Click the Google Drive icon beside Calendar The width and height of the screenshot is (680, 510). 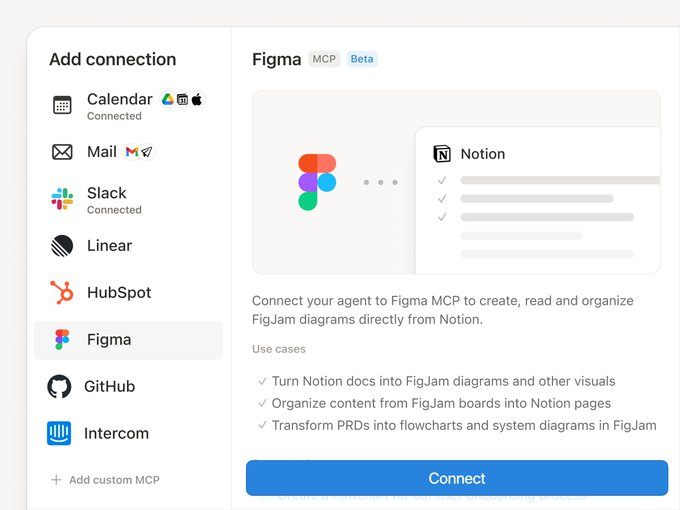pos(168,100)
